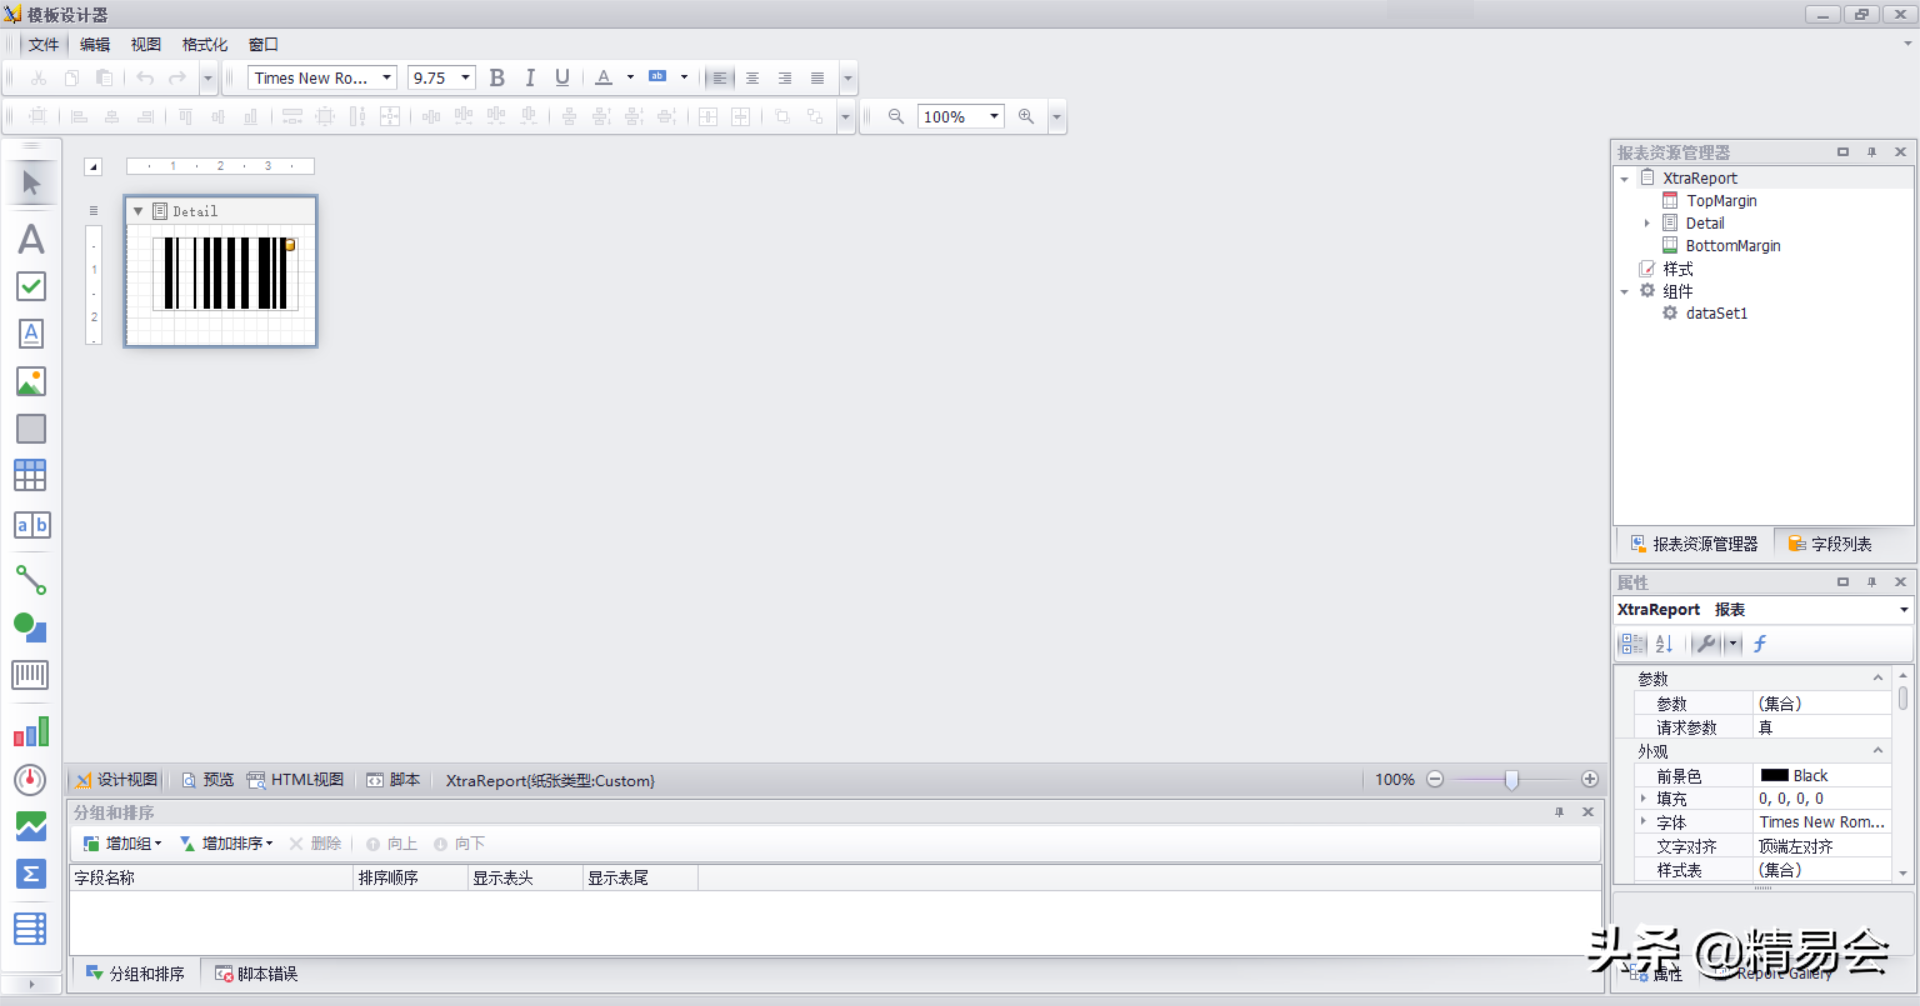Expand the 字体 property
The image size is (1920, 1006).
click(1643, 822)
